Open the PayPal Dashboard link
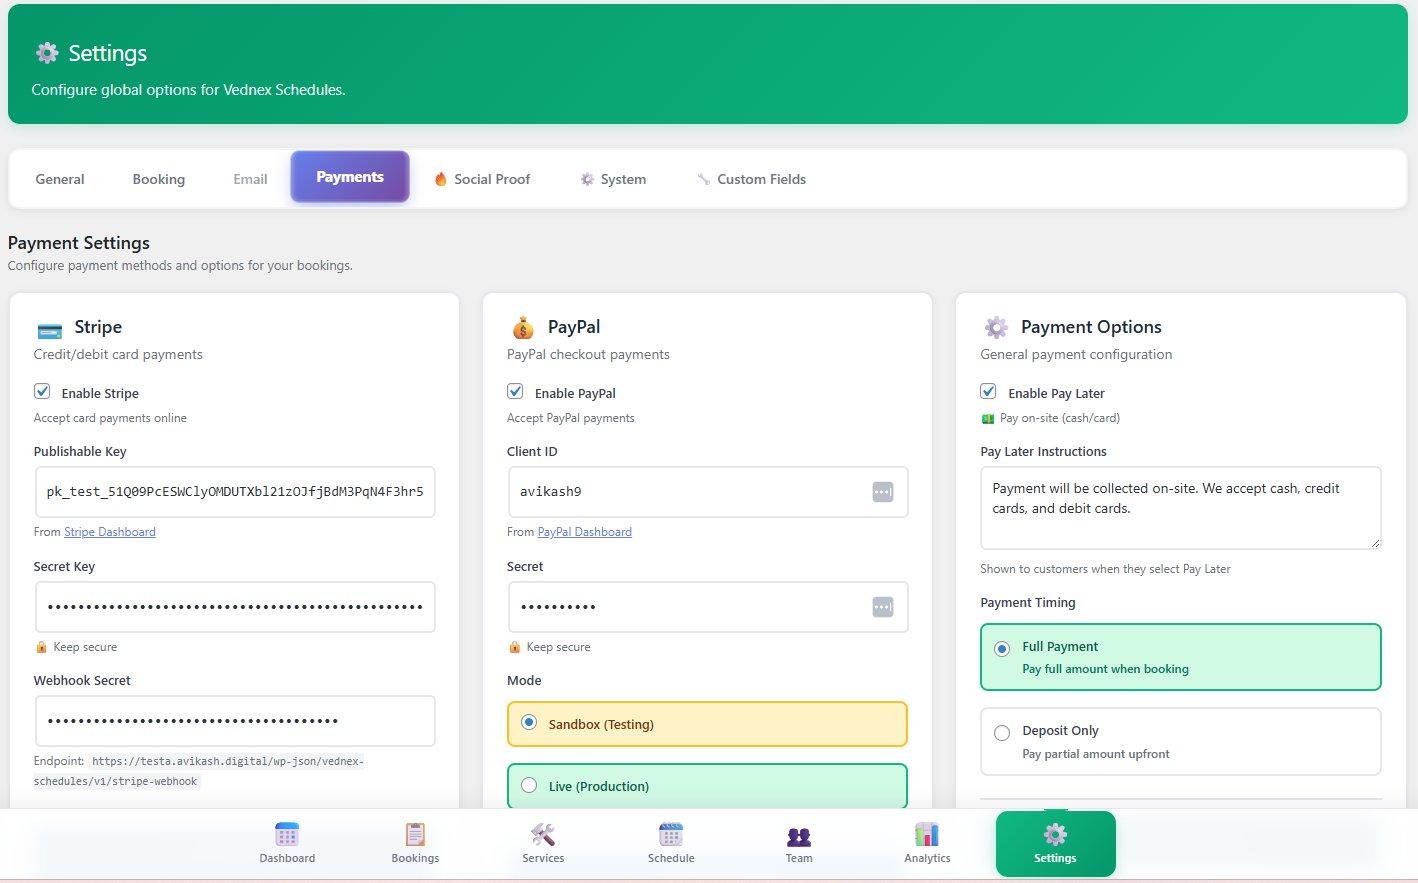1418x883 pixels. tap(584, 532)
